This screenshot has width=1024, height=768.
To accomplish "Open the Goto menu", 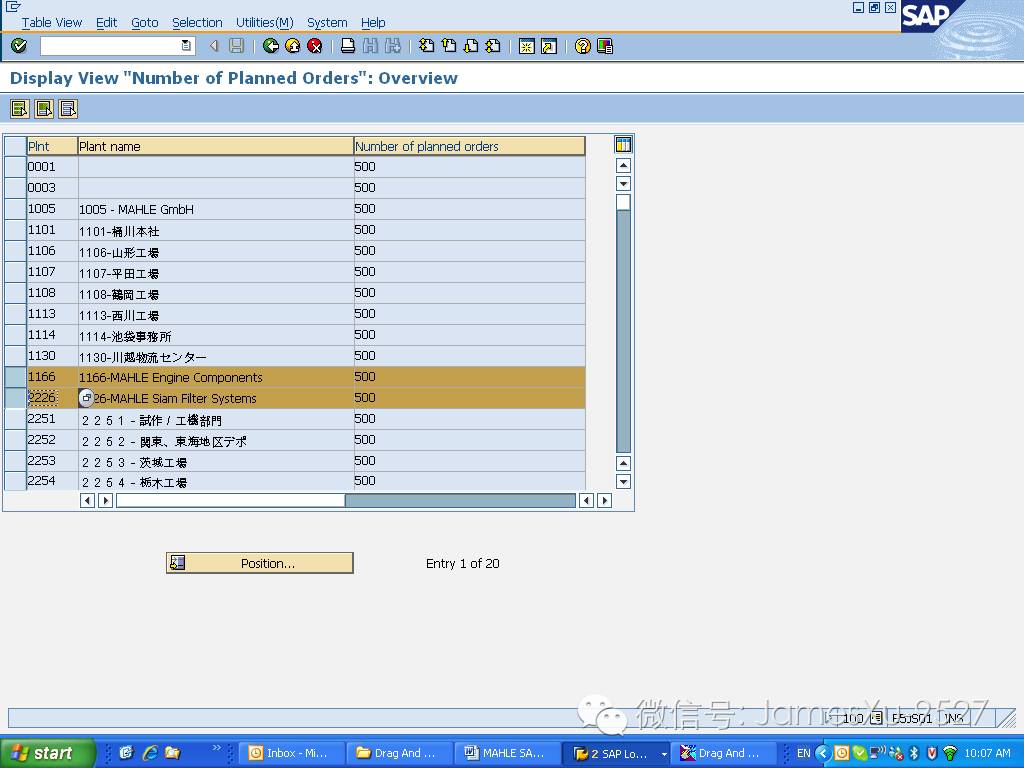I will coord(145,22).
